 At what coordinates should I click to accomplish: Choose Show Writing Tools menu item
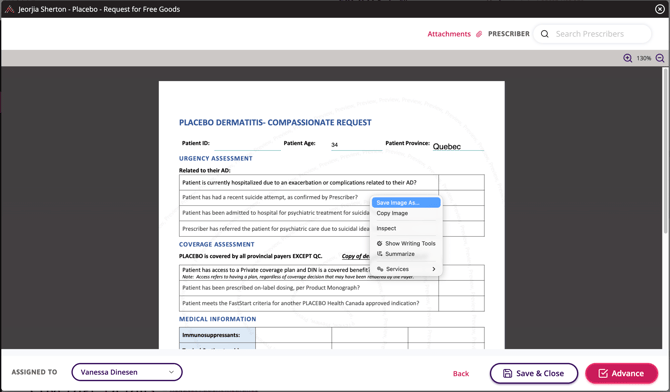click(406, 243)
